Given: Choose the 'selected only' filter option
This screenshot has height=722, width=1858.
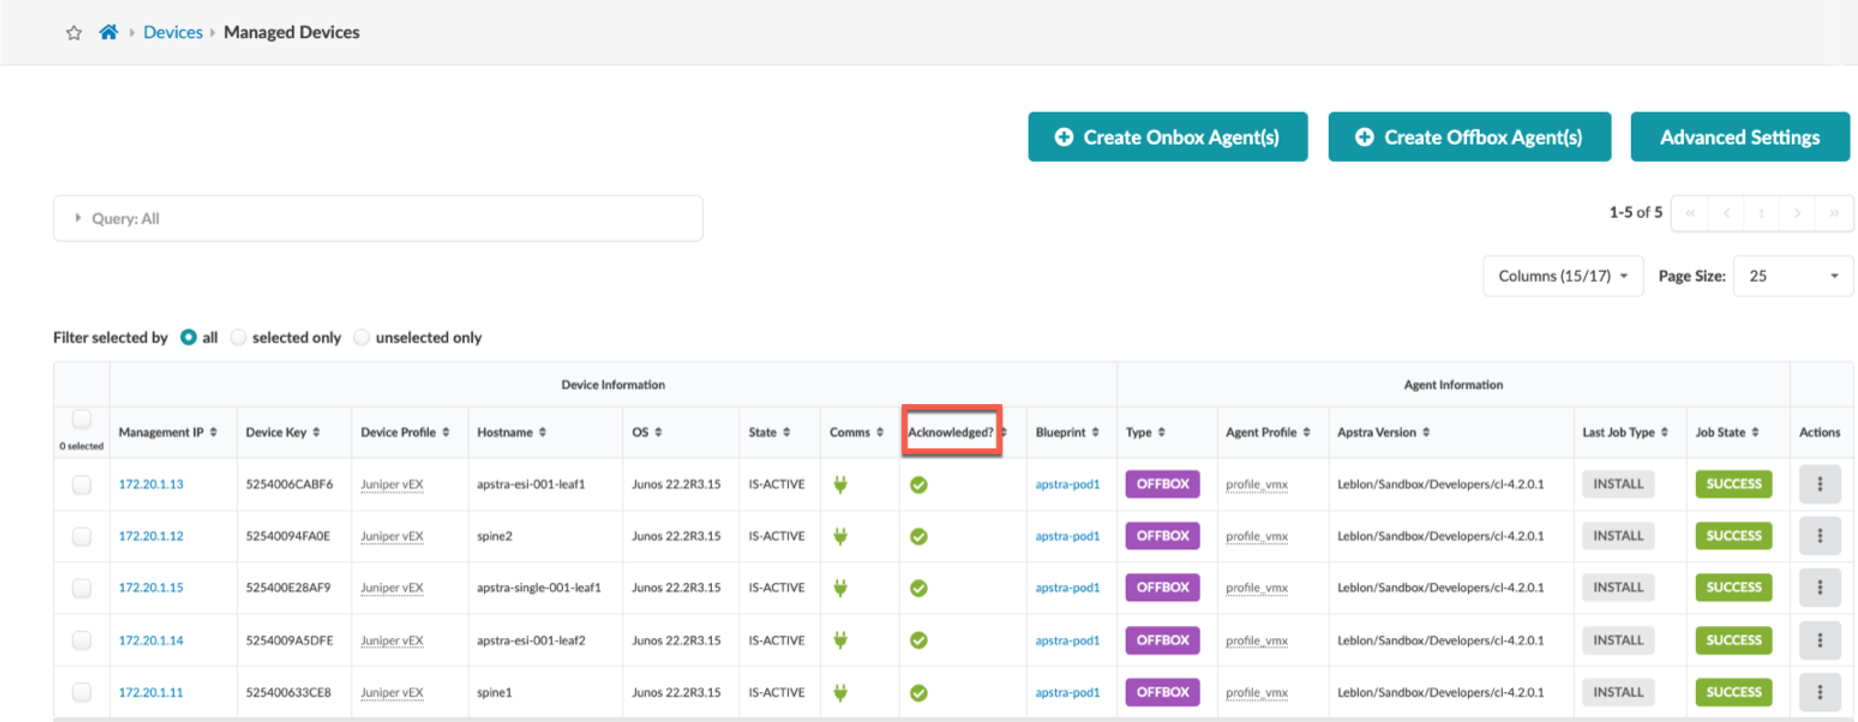Looking at the screenshot, I should pyautogui.click(x=238, y=338).
